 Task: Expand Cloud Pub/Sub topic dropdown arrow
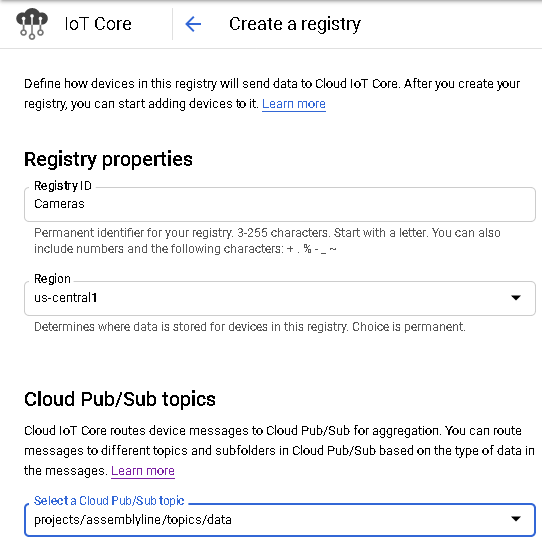click(516, 519)
